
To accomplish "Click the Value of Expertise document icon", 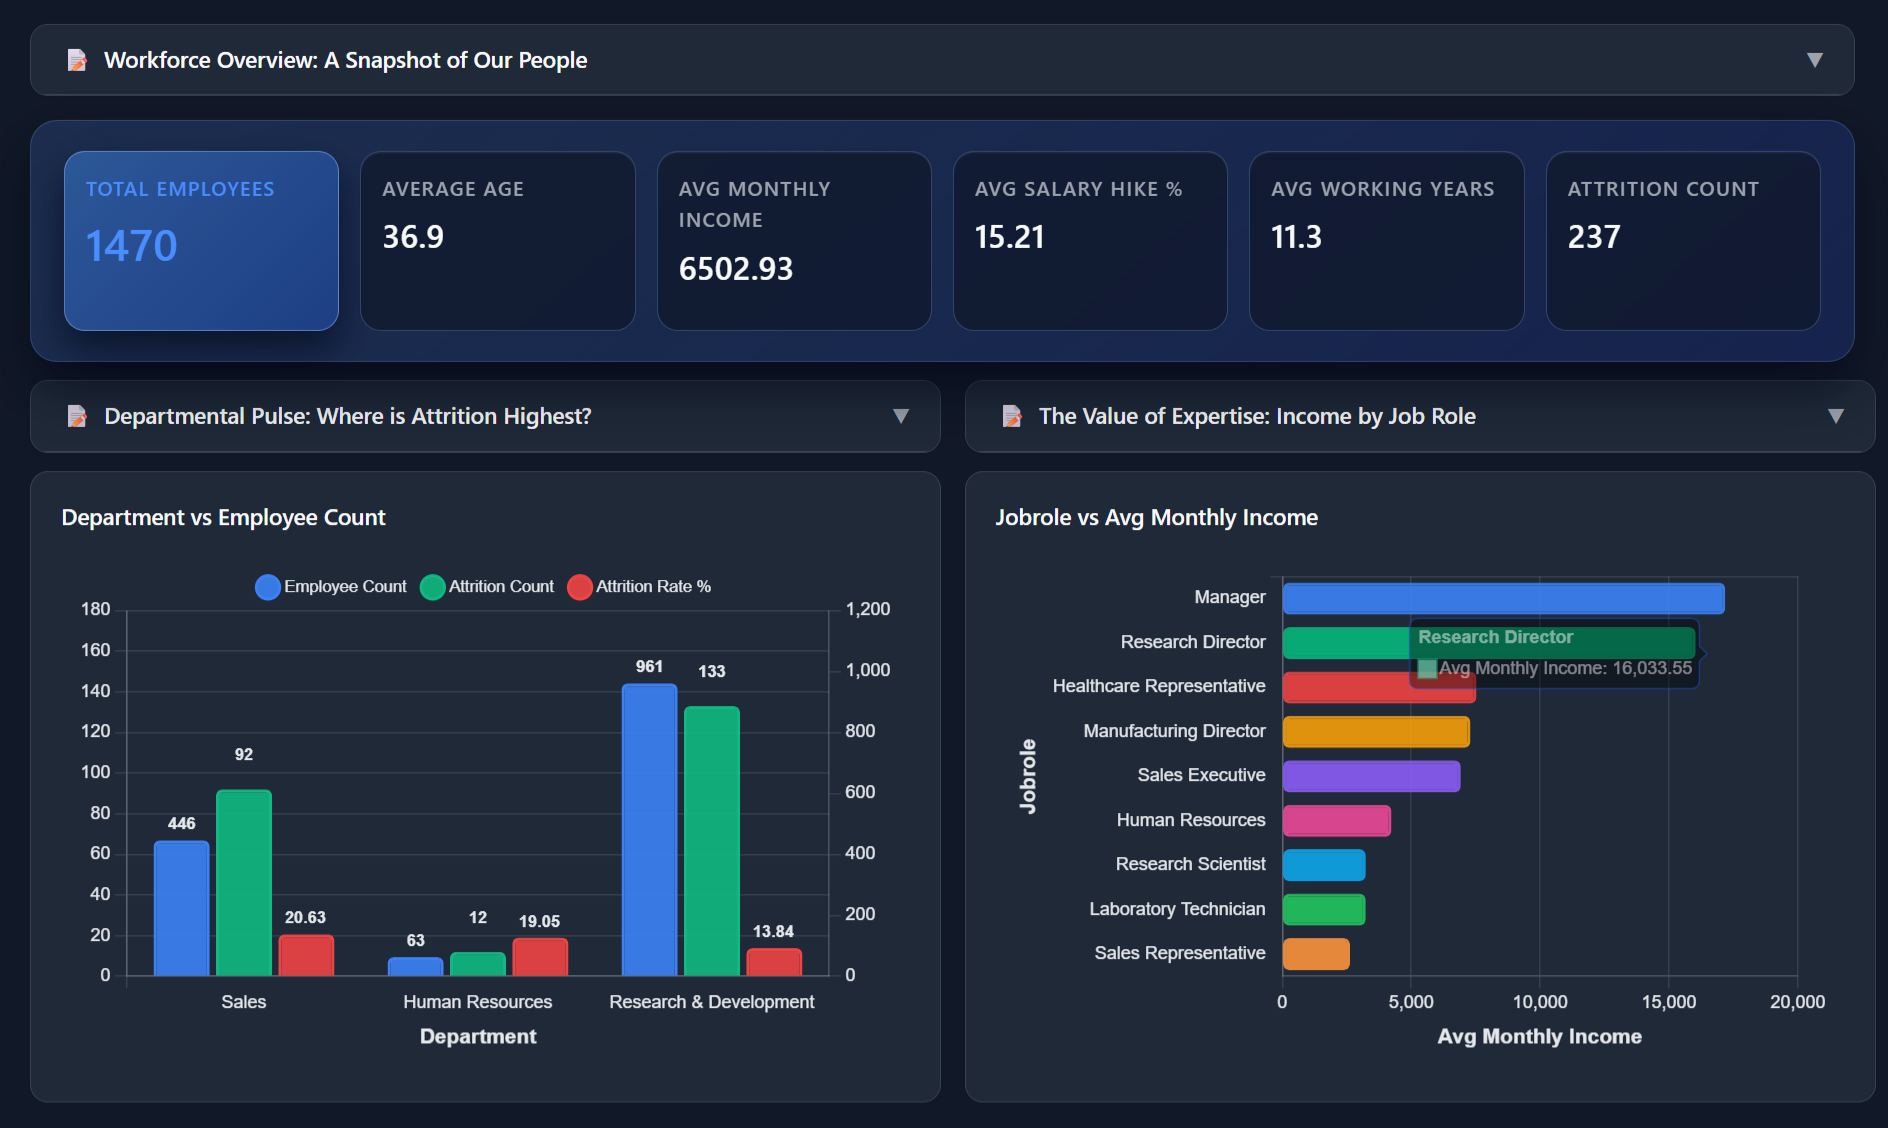I will pos(1014,416).
